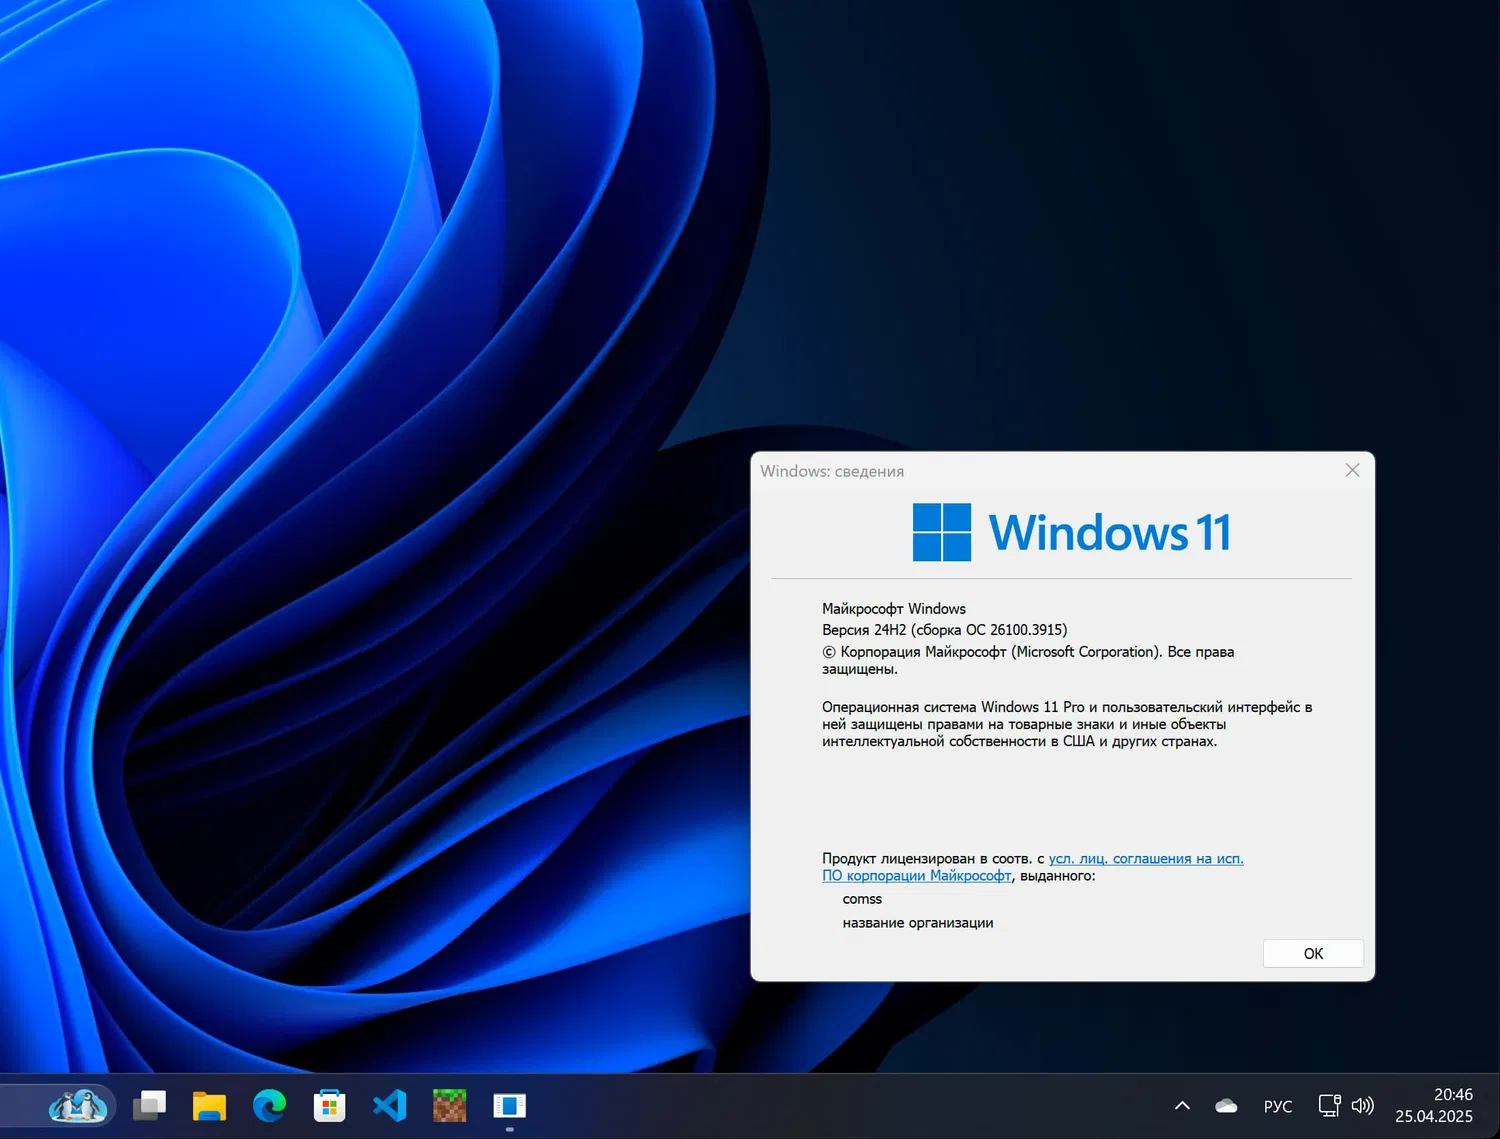This screenshot has height=1139, width=1500.
Task: Open File Explorer from the taskbar
Action: [x=209, y=1106]
